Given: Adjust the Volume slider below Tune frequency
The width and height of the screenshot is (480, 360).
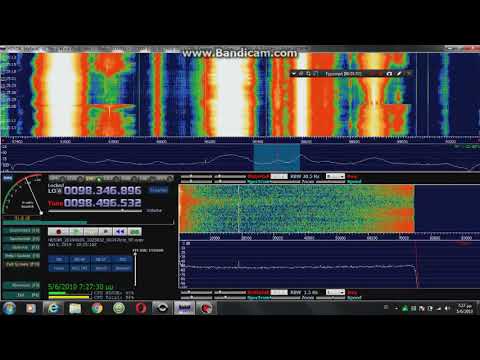Looking at the screenshot, I should click(95, 211).
